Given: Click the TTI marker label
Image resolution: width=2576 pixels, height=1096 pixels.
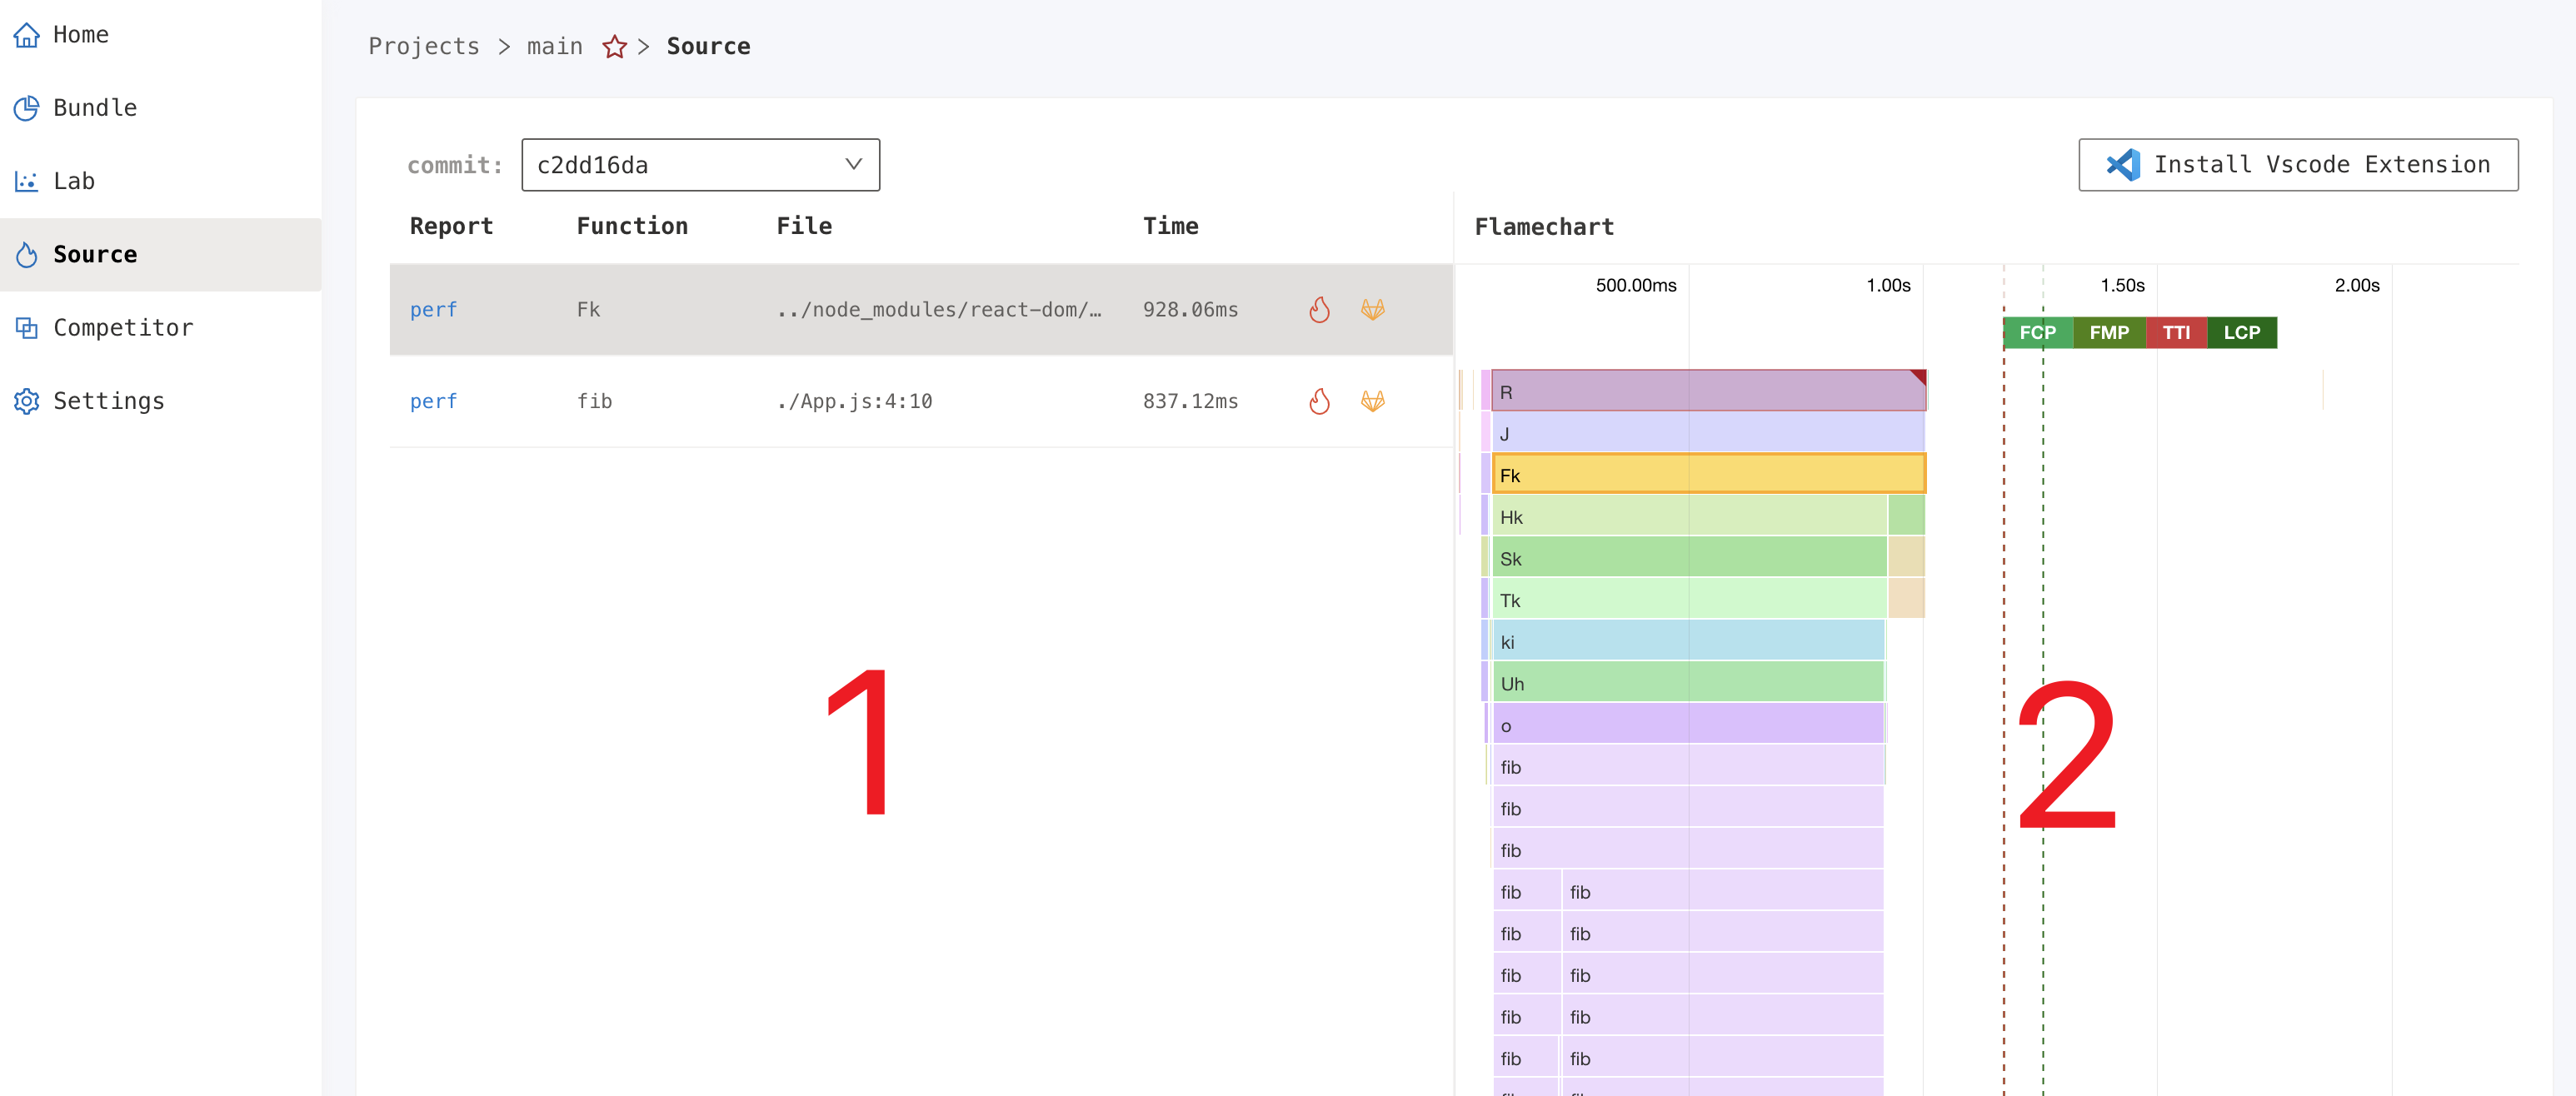Looking at the screenshot, I should coord(2179,332).
